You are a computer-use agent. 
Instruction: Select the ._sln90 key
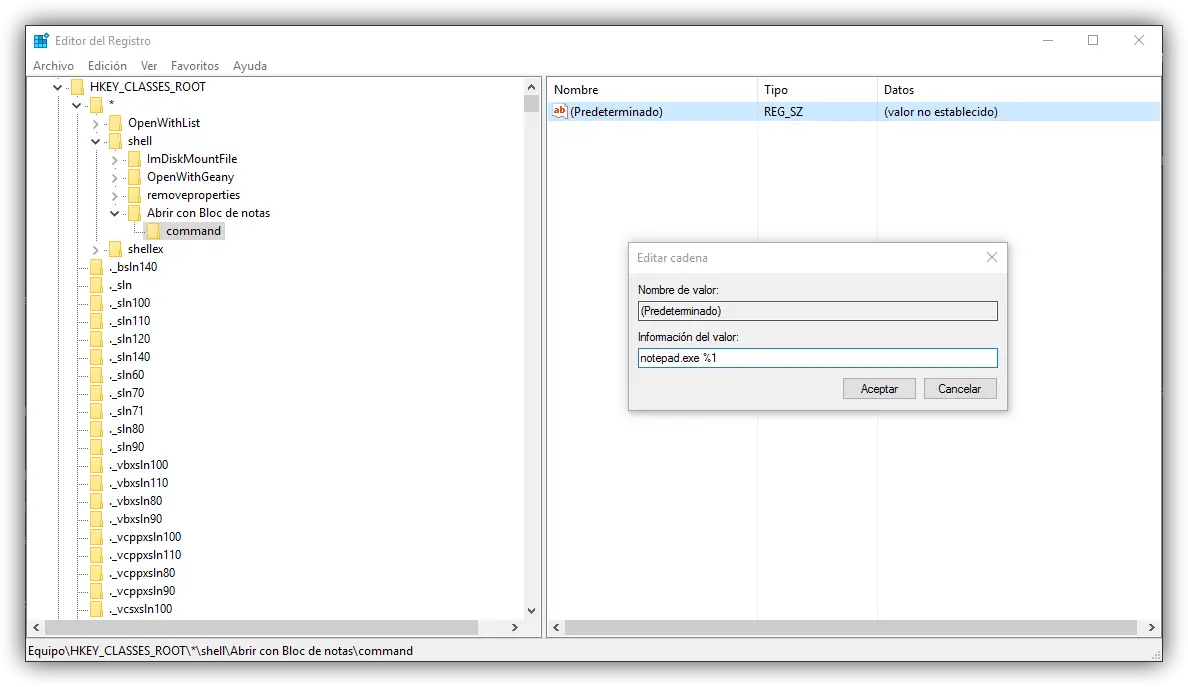127,447
